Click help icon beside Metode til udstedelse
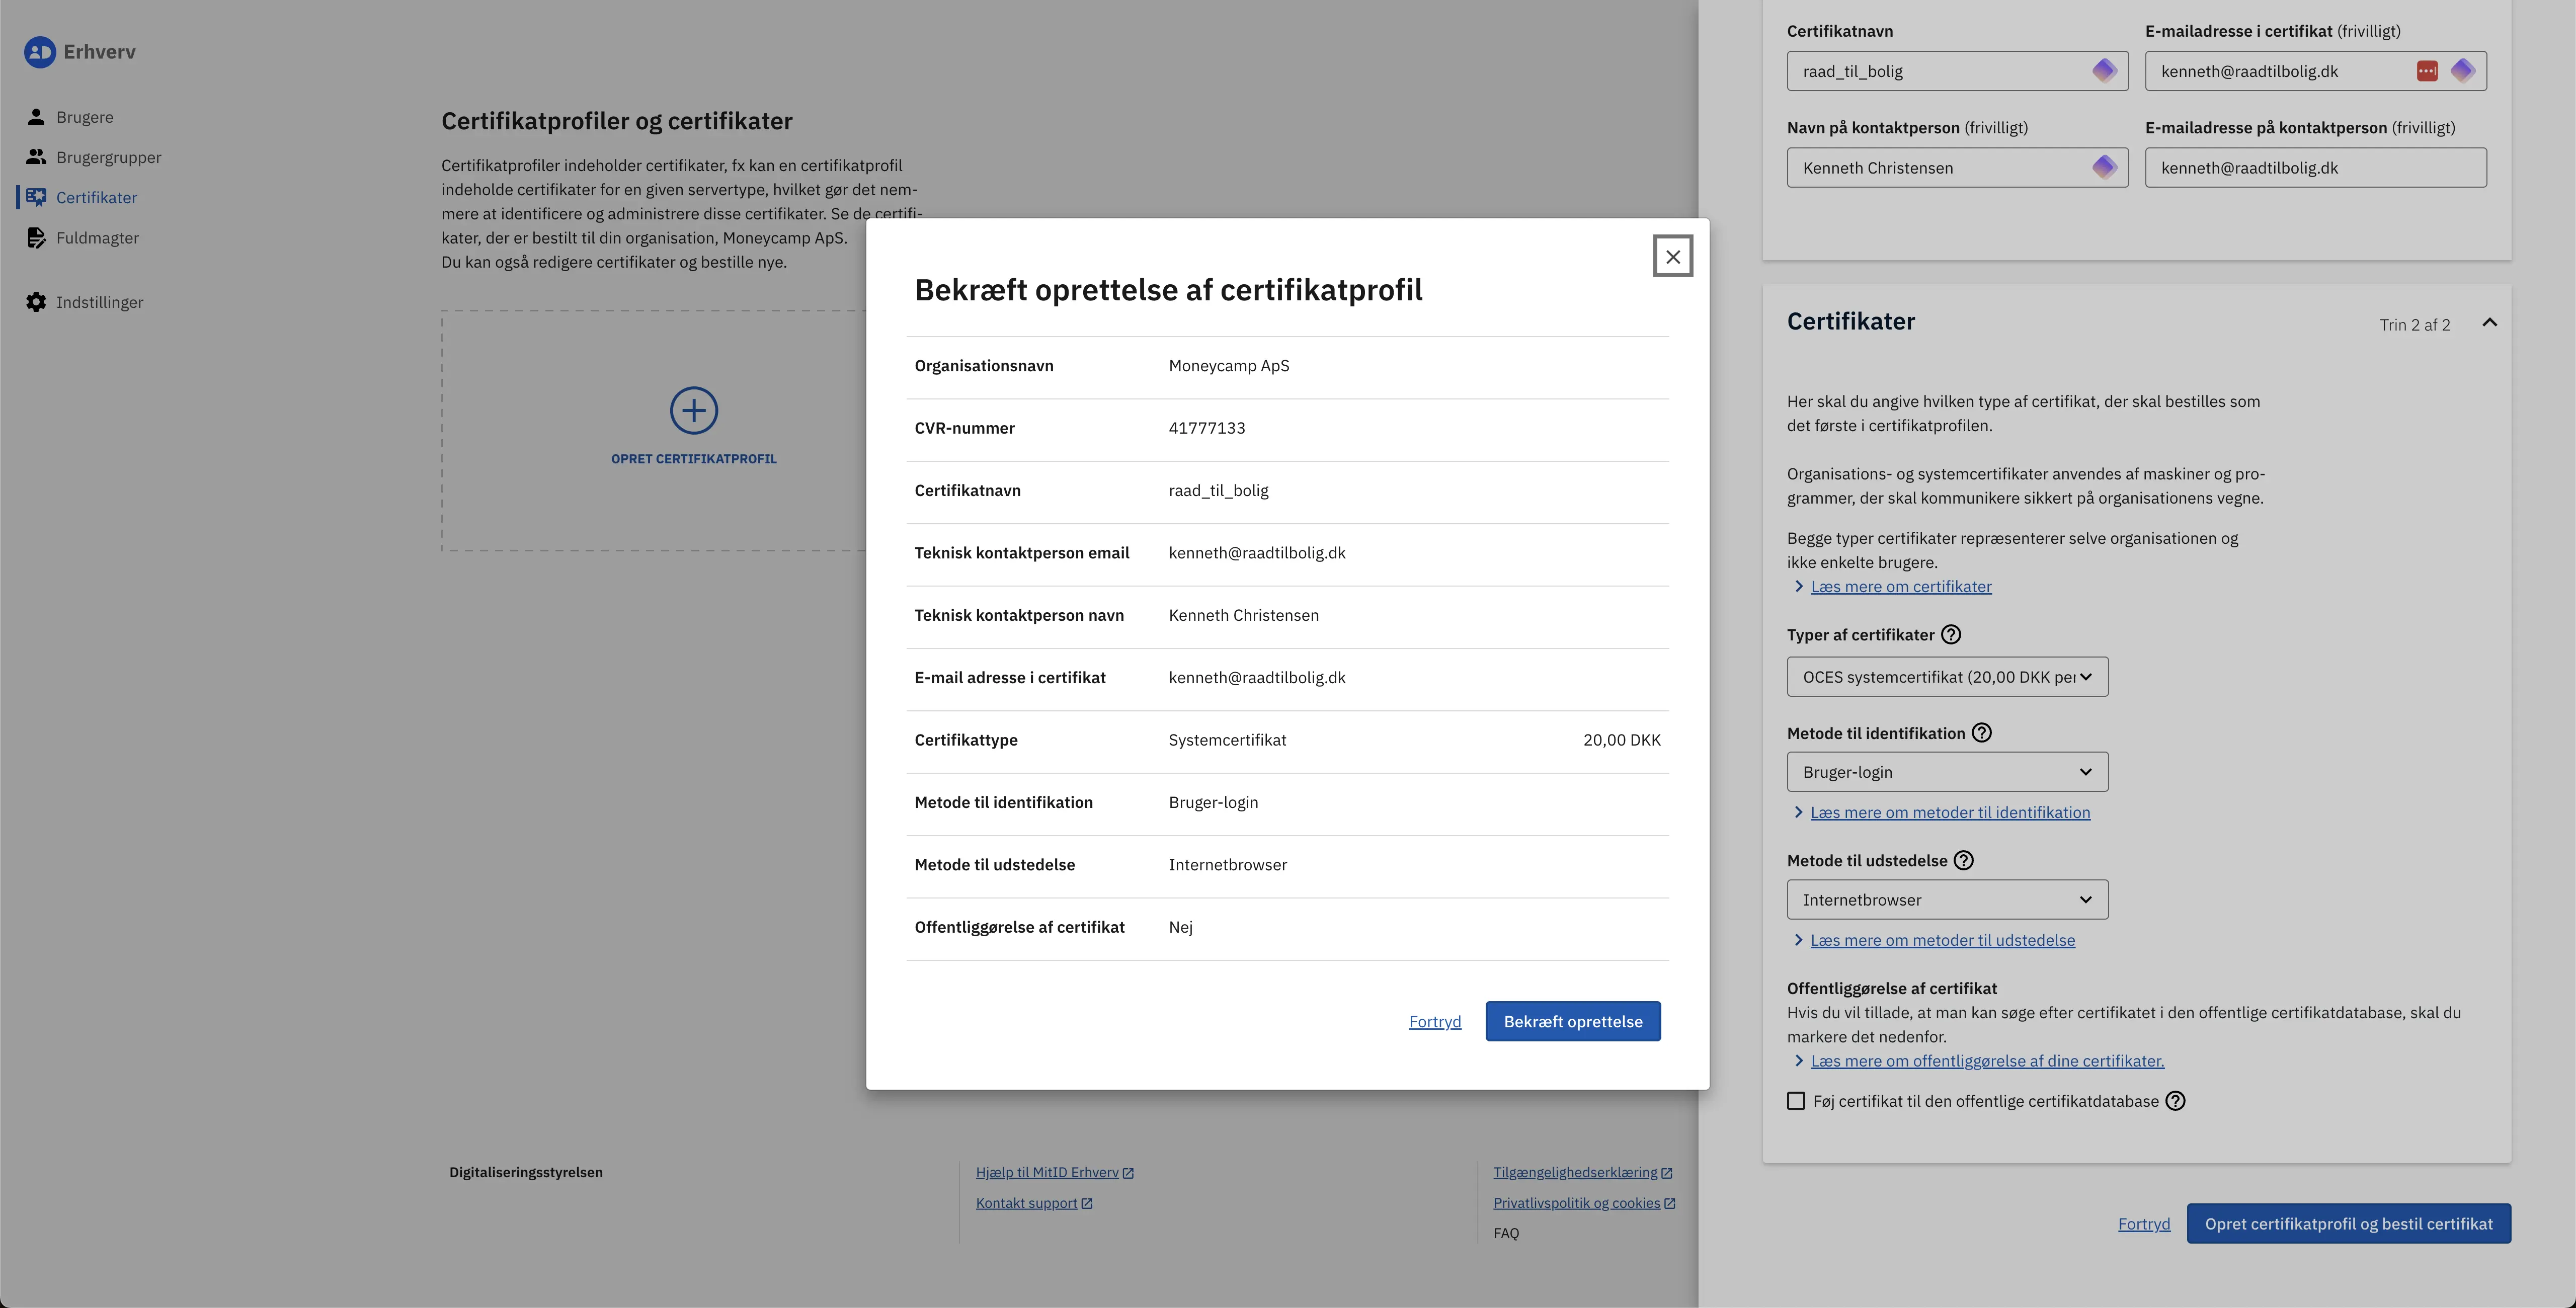The width and height of the screenshot is (2576, 1308). pos(1964,861)
